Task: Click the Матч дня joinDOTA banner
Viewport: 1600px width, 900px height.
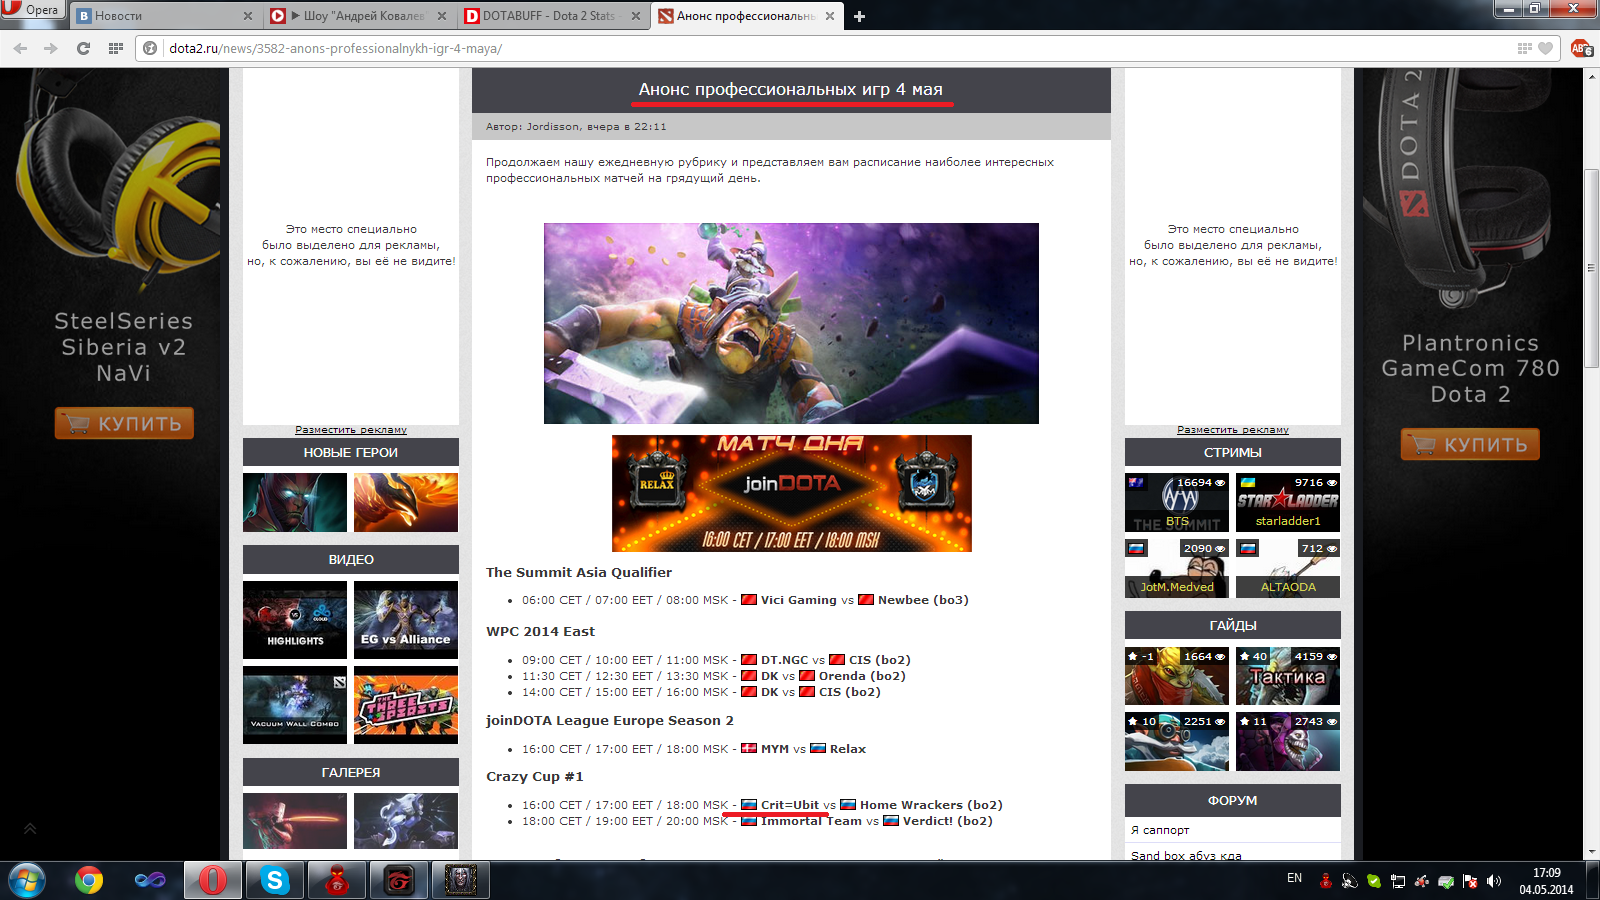Action: coord(791,493)
